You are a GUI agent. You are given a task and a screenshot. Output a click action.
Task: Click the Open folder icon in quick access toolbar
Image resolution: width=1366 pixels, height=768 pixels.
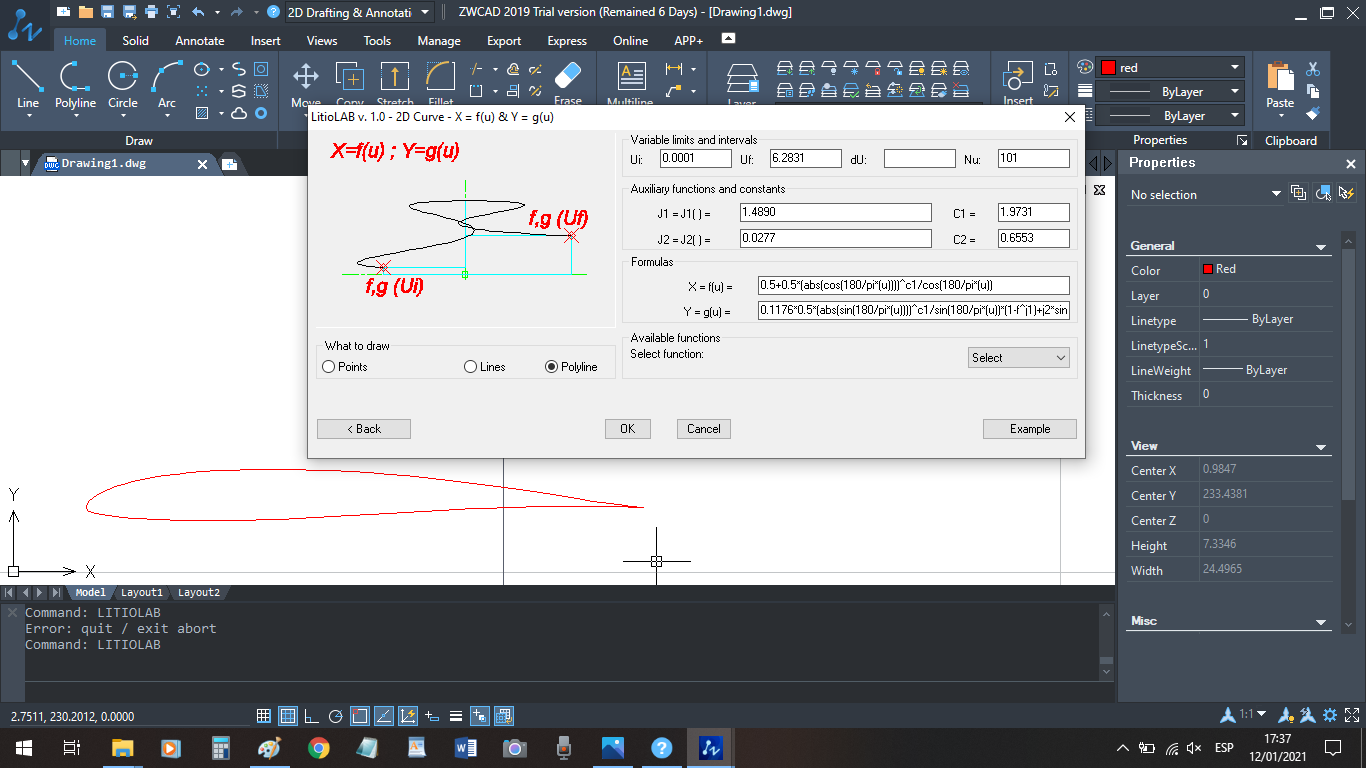(85, 12)
